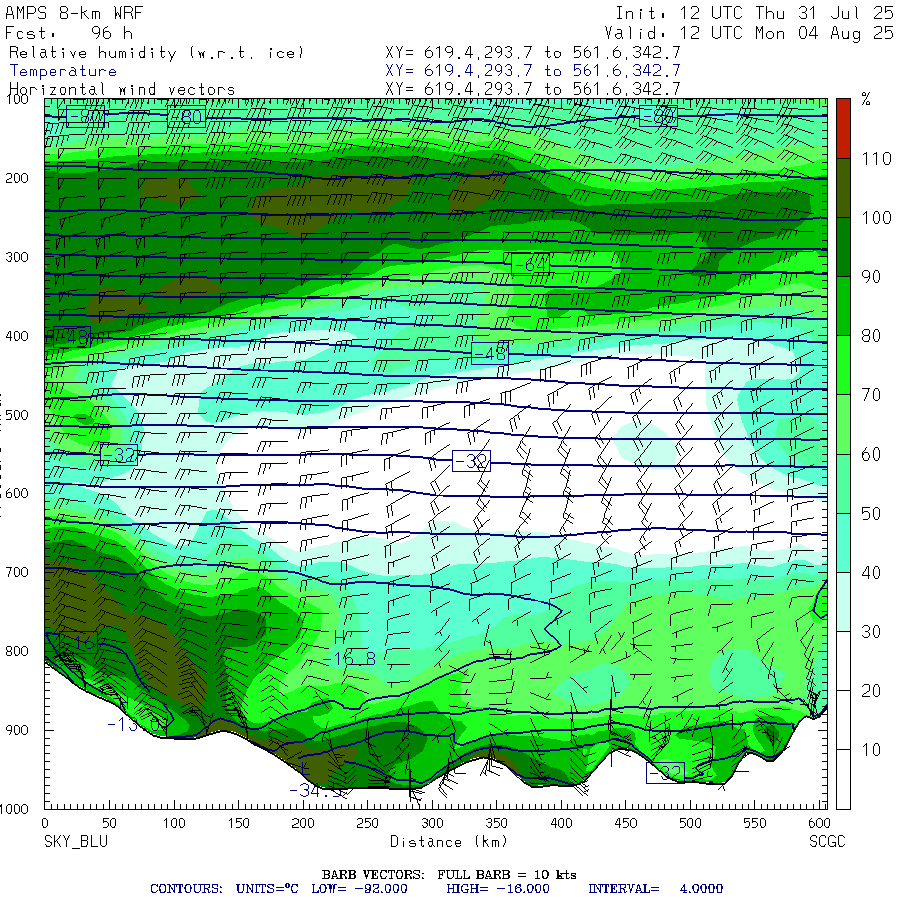Click the 'LOW= -92.000' legend value
Screen dimensions: 900x900
point(359,889)
